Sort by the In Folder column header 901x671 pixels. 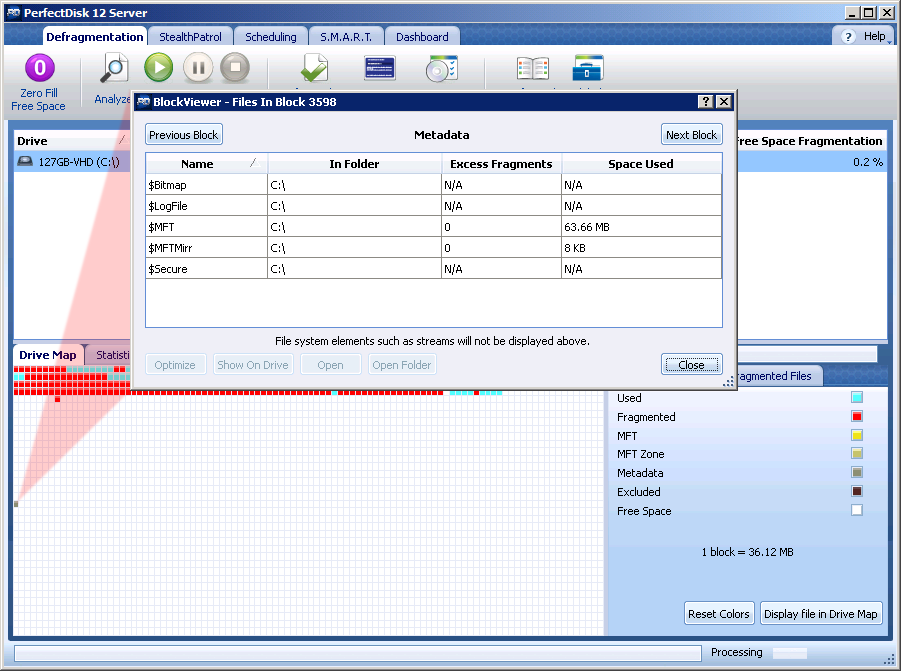click(355, 164)
